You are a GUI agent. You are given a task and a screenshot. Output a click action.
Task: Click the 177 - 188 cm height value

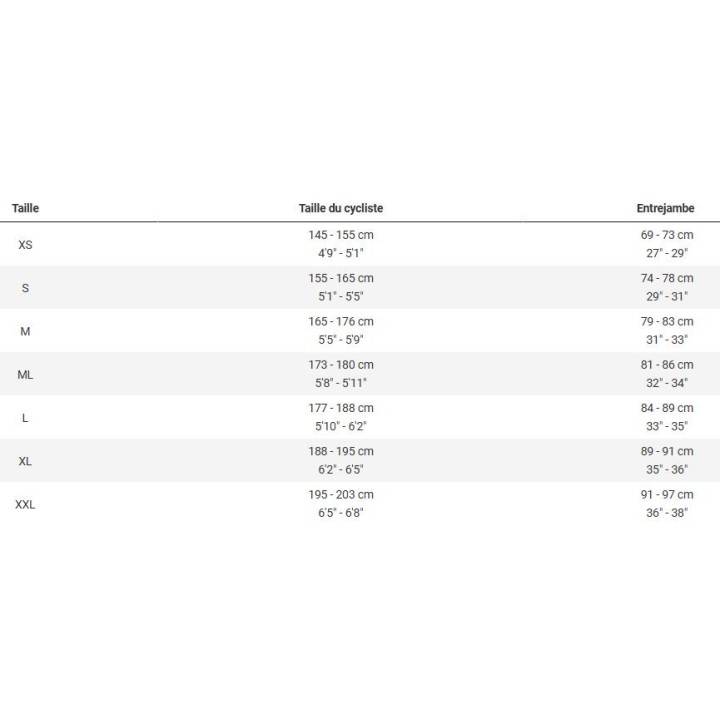(341, 408)
